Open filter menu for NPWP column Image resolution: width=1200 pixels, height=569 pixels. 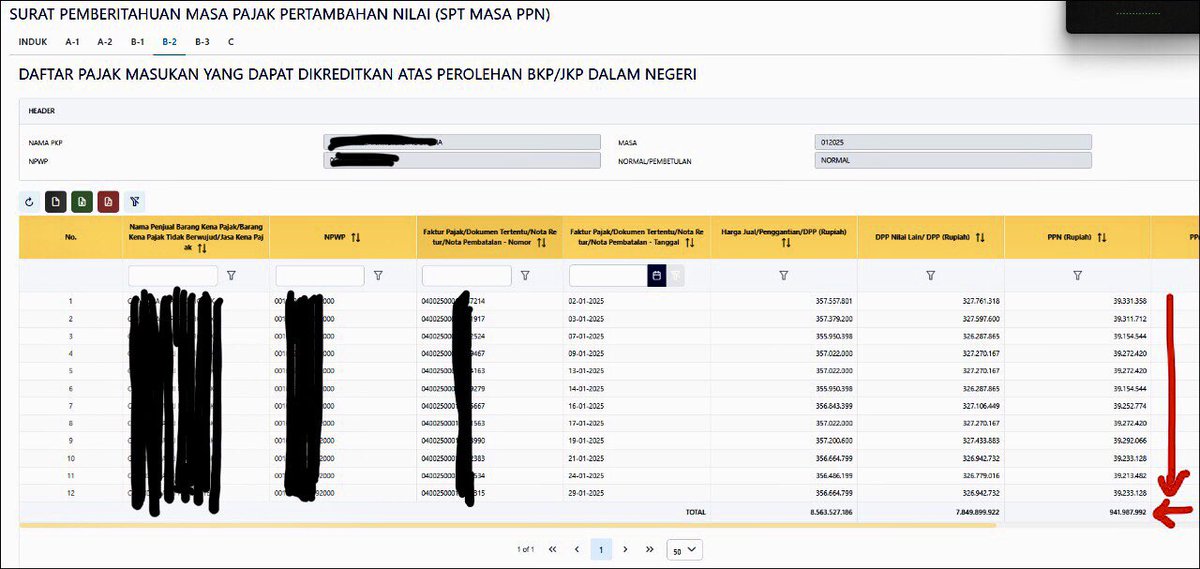(378, 275)
